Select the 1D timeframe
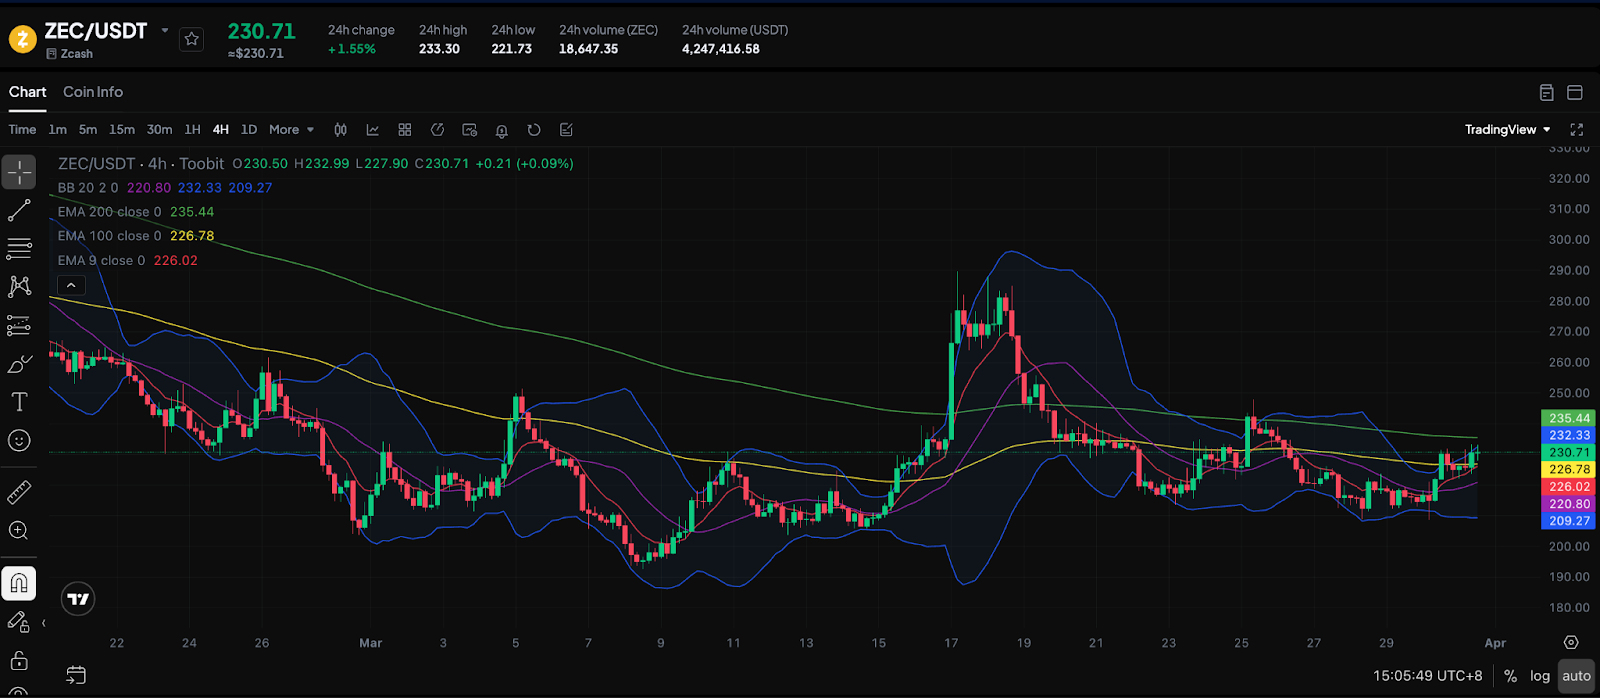The height and width of the screenshot is (698, 1600). (249, 130)
